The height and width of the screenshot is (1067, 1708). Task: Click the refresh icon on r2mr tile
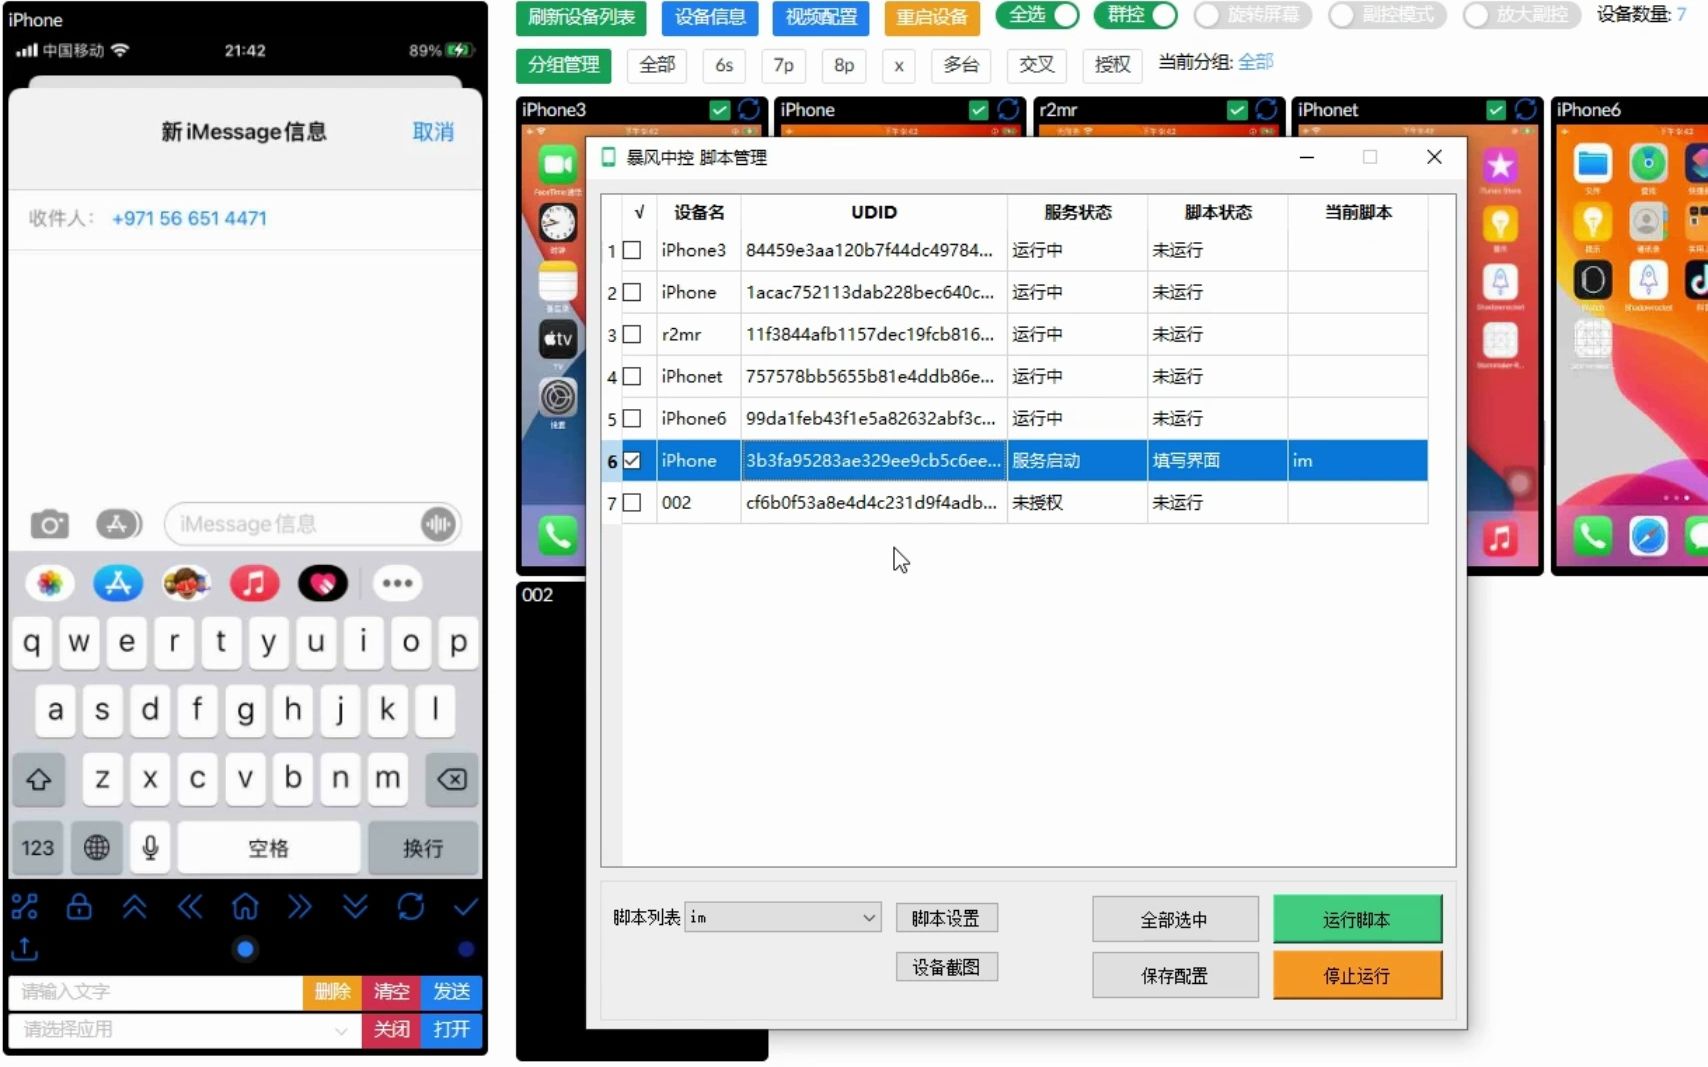pyautogui.click(x=1267, y=110)
